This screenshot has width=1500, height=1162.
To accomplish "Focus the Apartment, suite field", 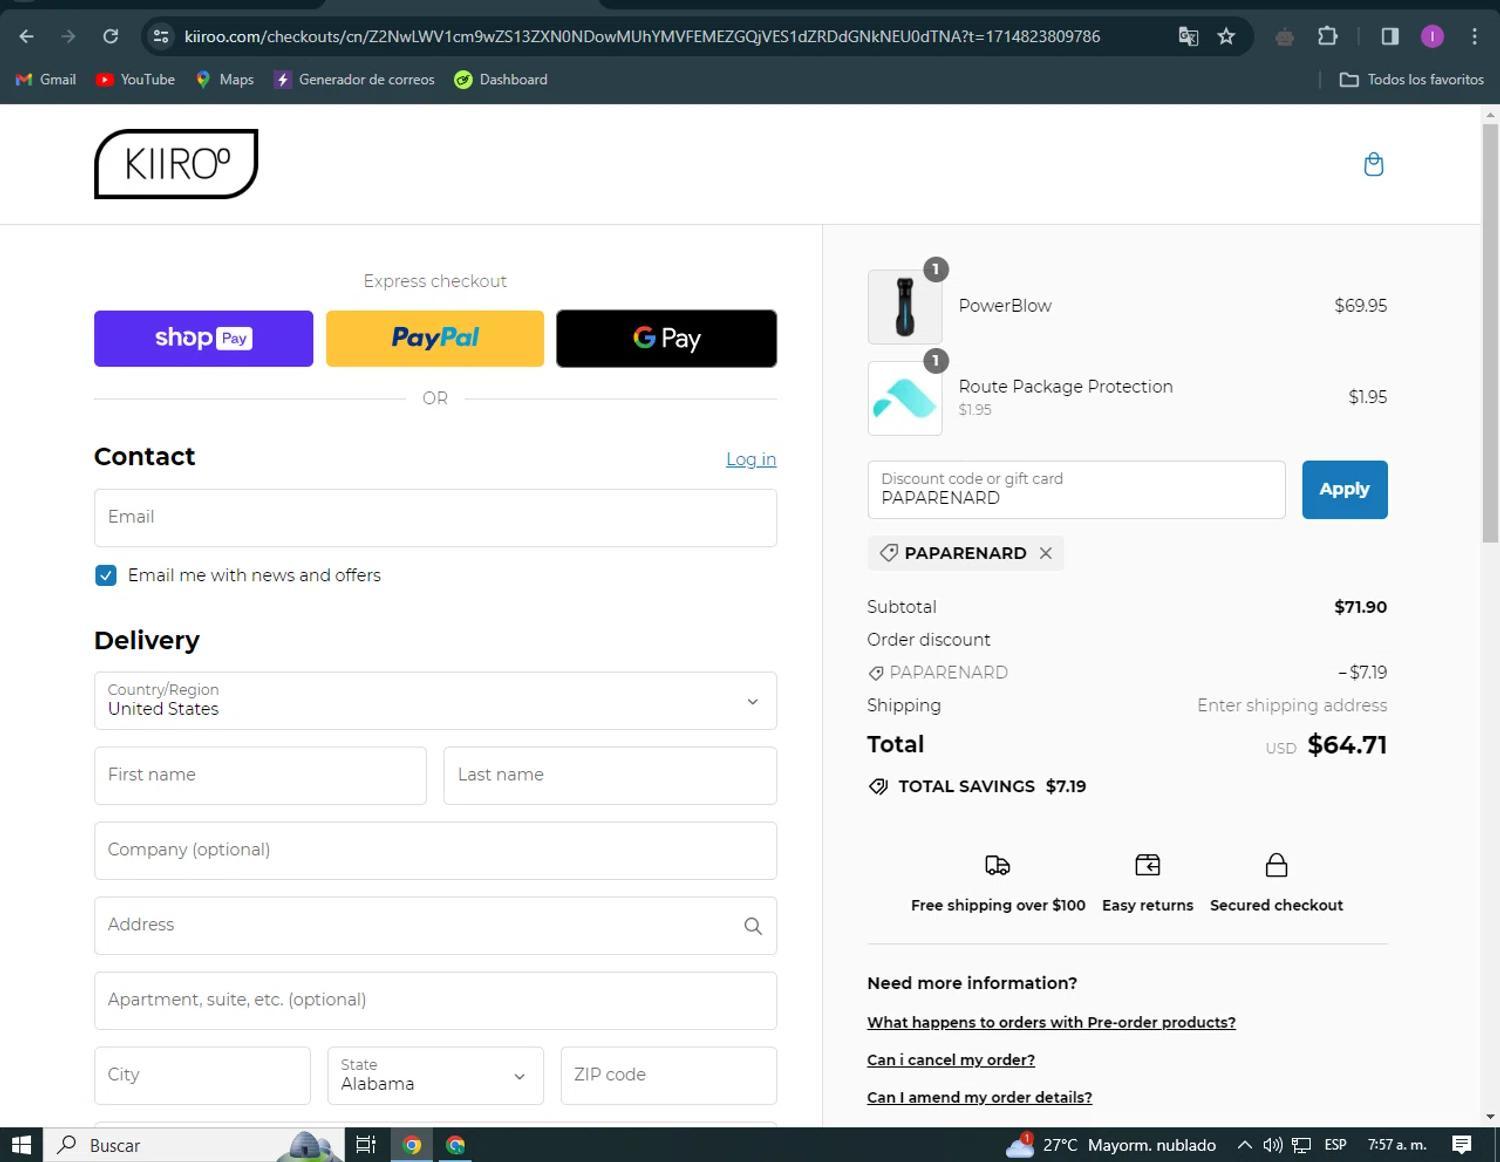I will 435,1001.
